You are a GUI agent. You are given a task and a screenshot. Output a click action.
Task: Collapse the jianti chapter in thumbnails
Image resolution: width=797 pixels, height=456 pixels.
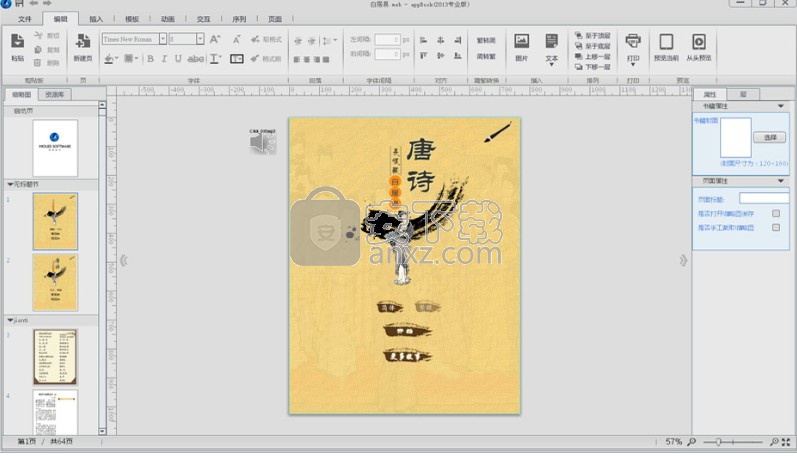[x=10, y=320]
